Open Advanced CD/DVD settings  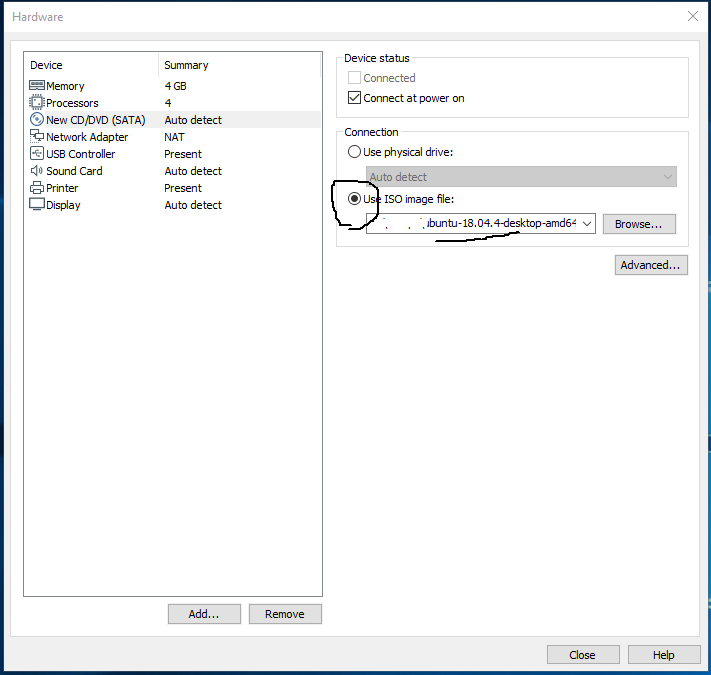(651, 265)
